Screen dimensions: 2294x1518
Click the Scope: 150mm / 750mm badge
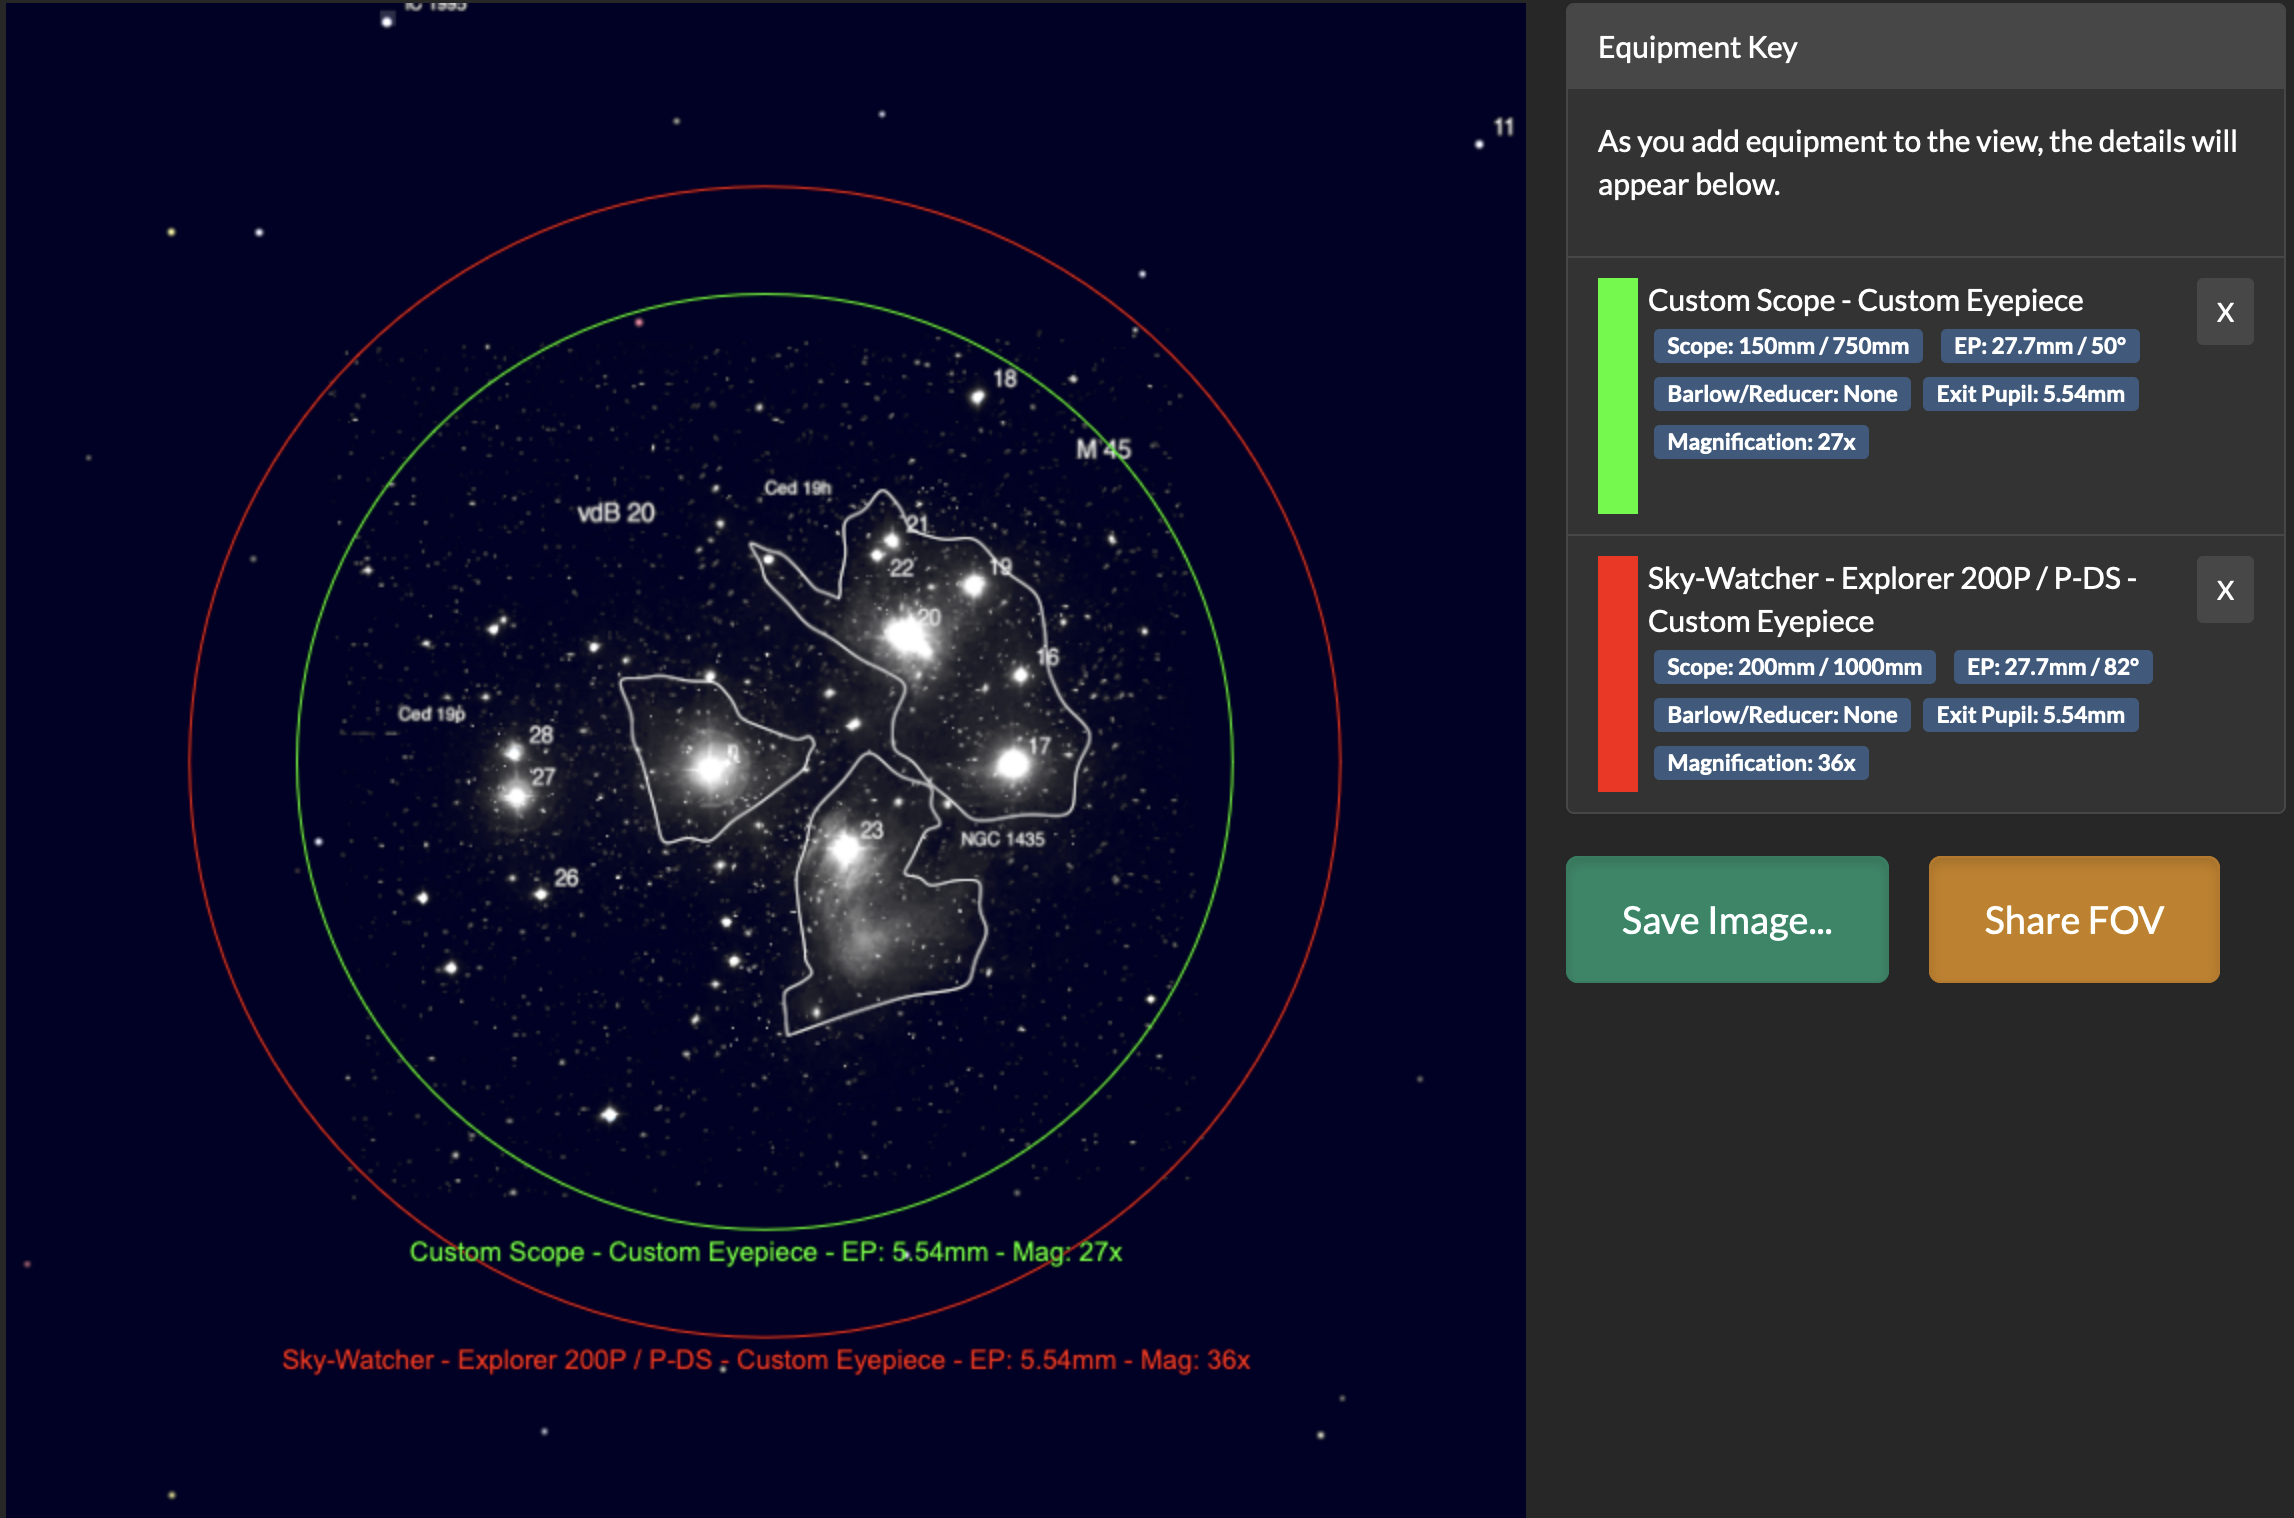click(x=1787, y=346)
